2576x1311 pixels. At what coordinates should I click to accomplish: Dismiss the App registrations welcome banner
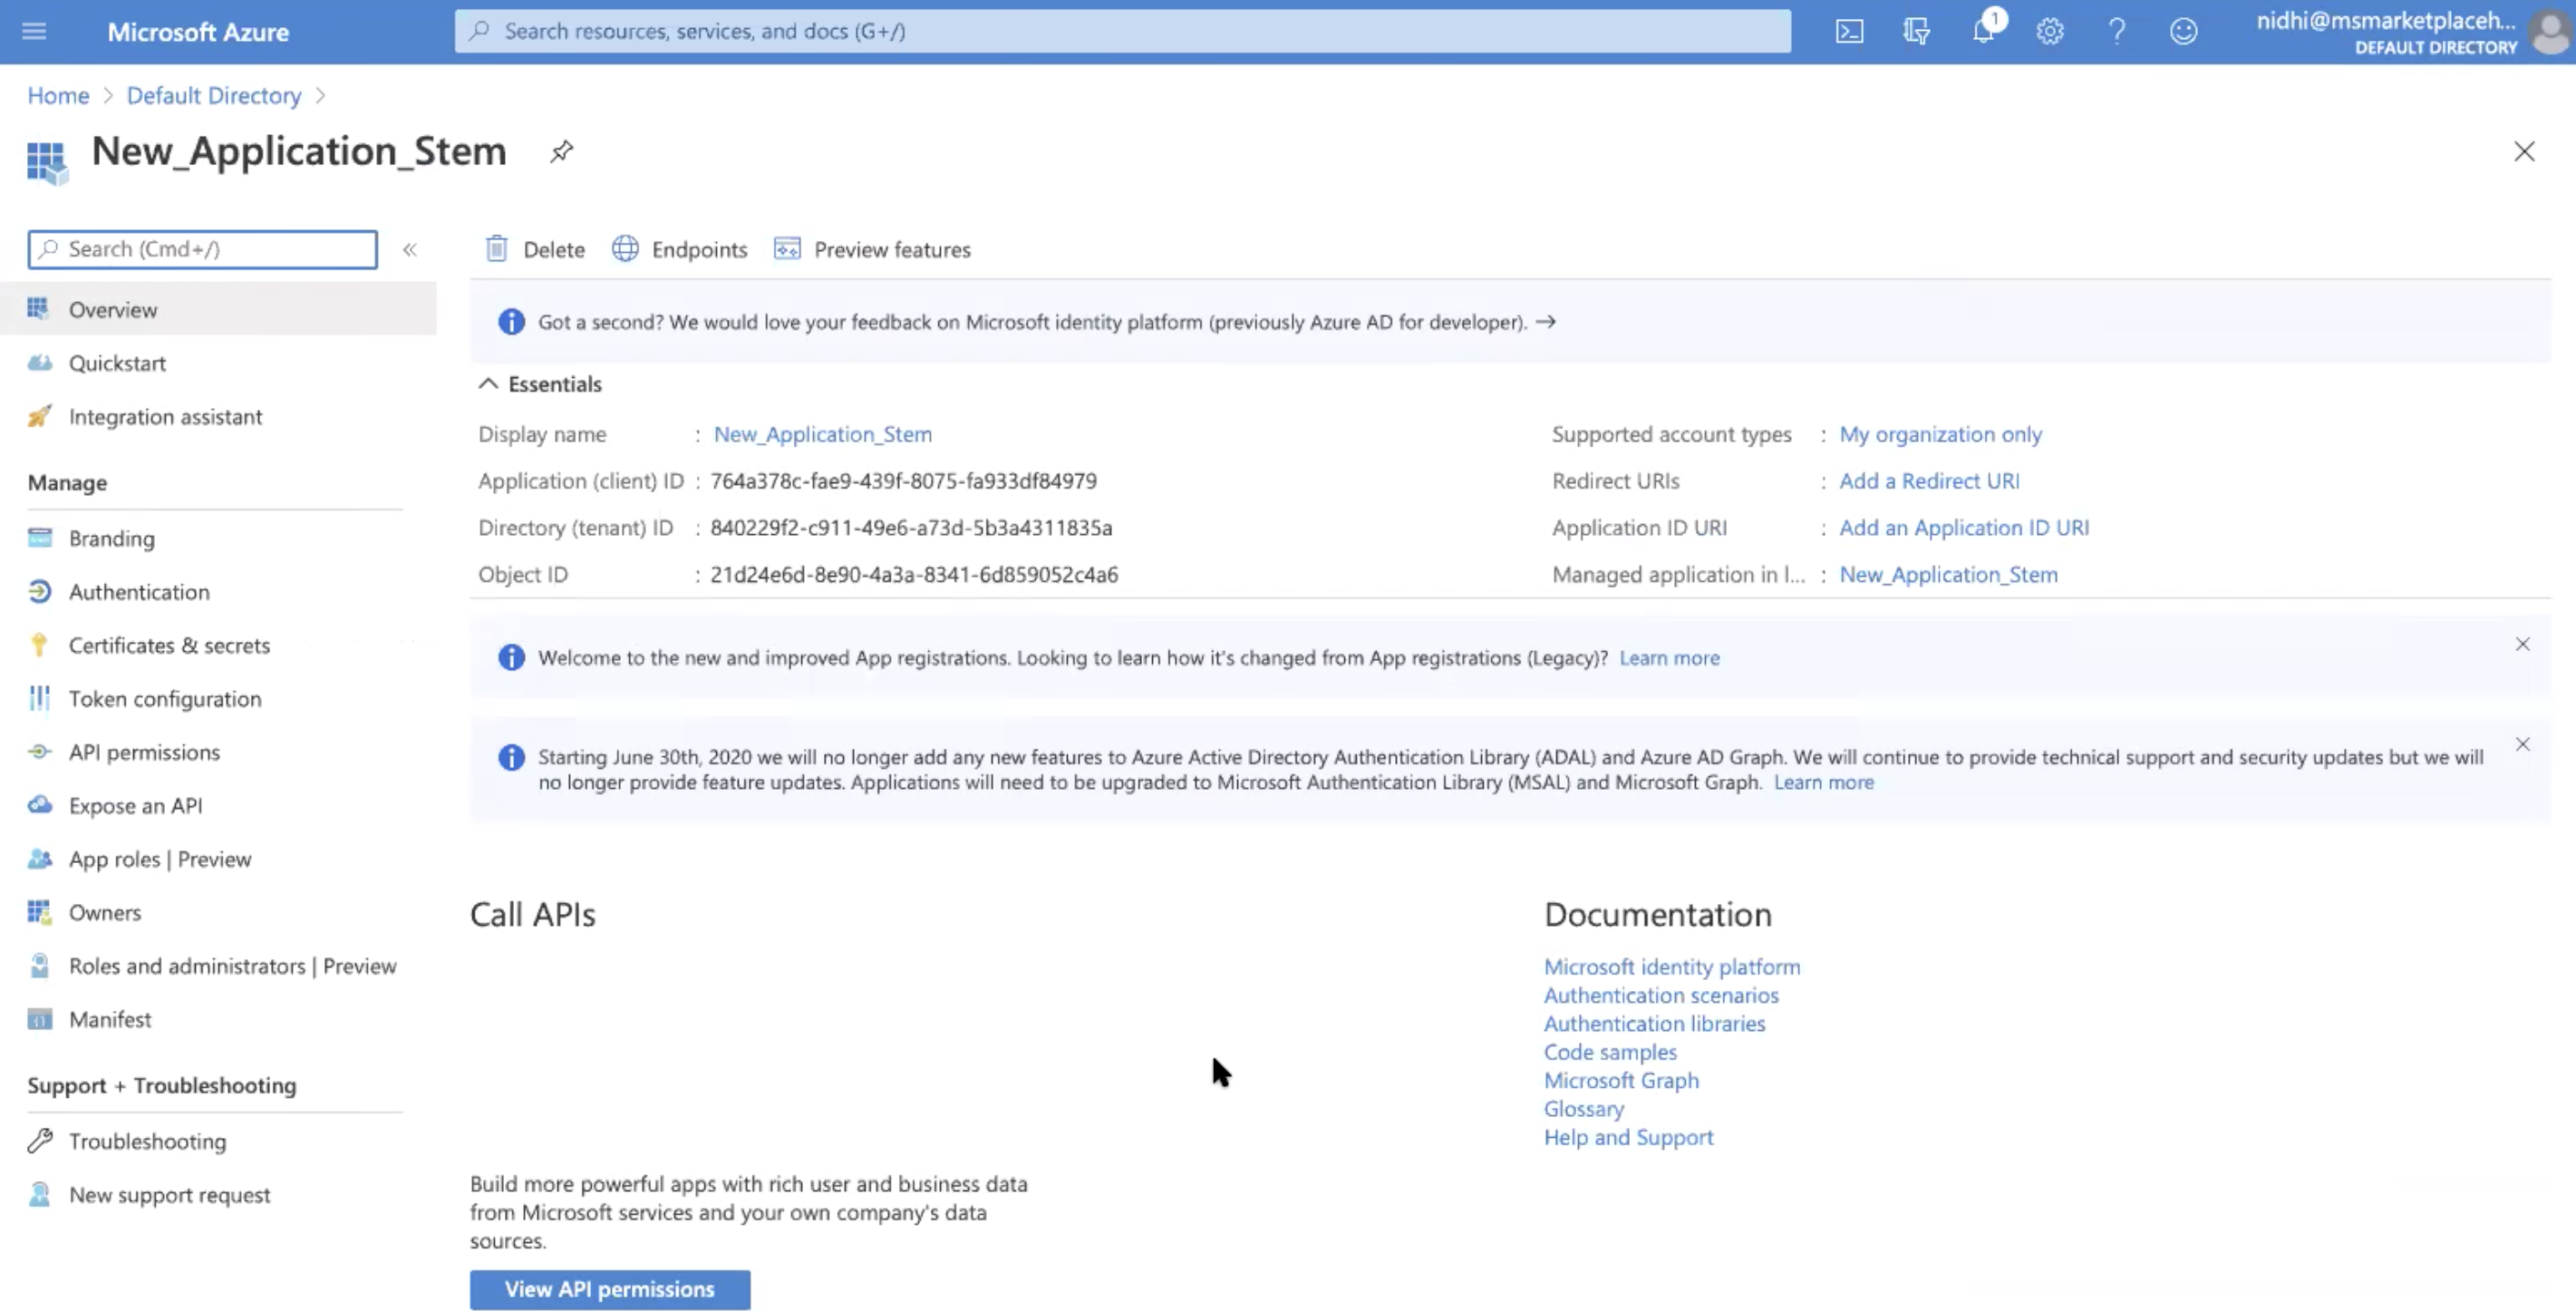pos(2522,645)
